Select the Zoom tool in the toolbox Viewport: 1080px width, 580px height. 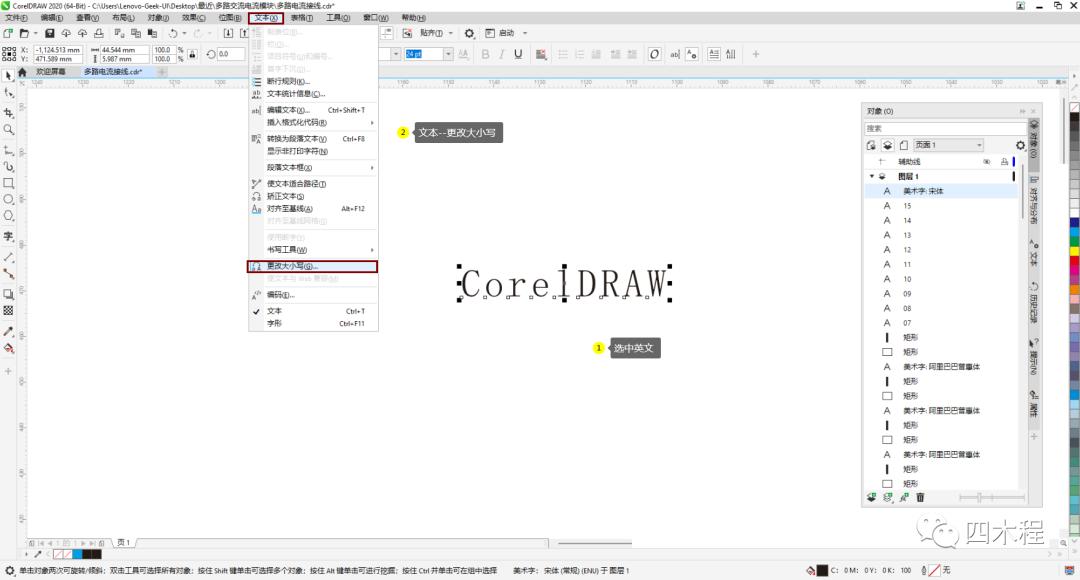8,130
